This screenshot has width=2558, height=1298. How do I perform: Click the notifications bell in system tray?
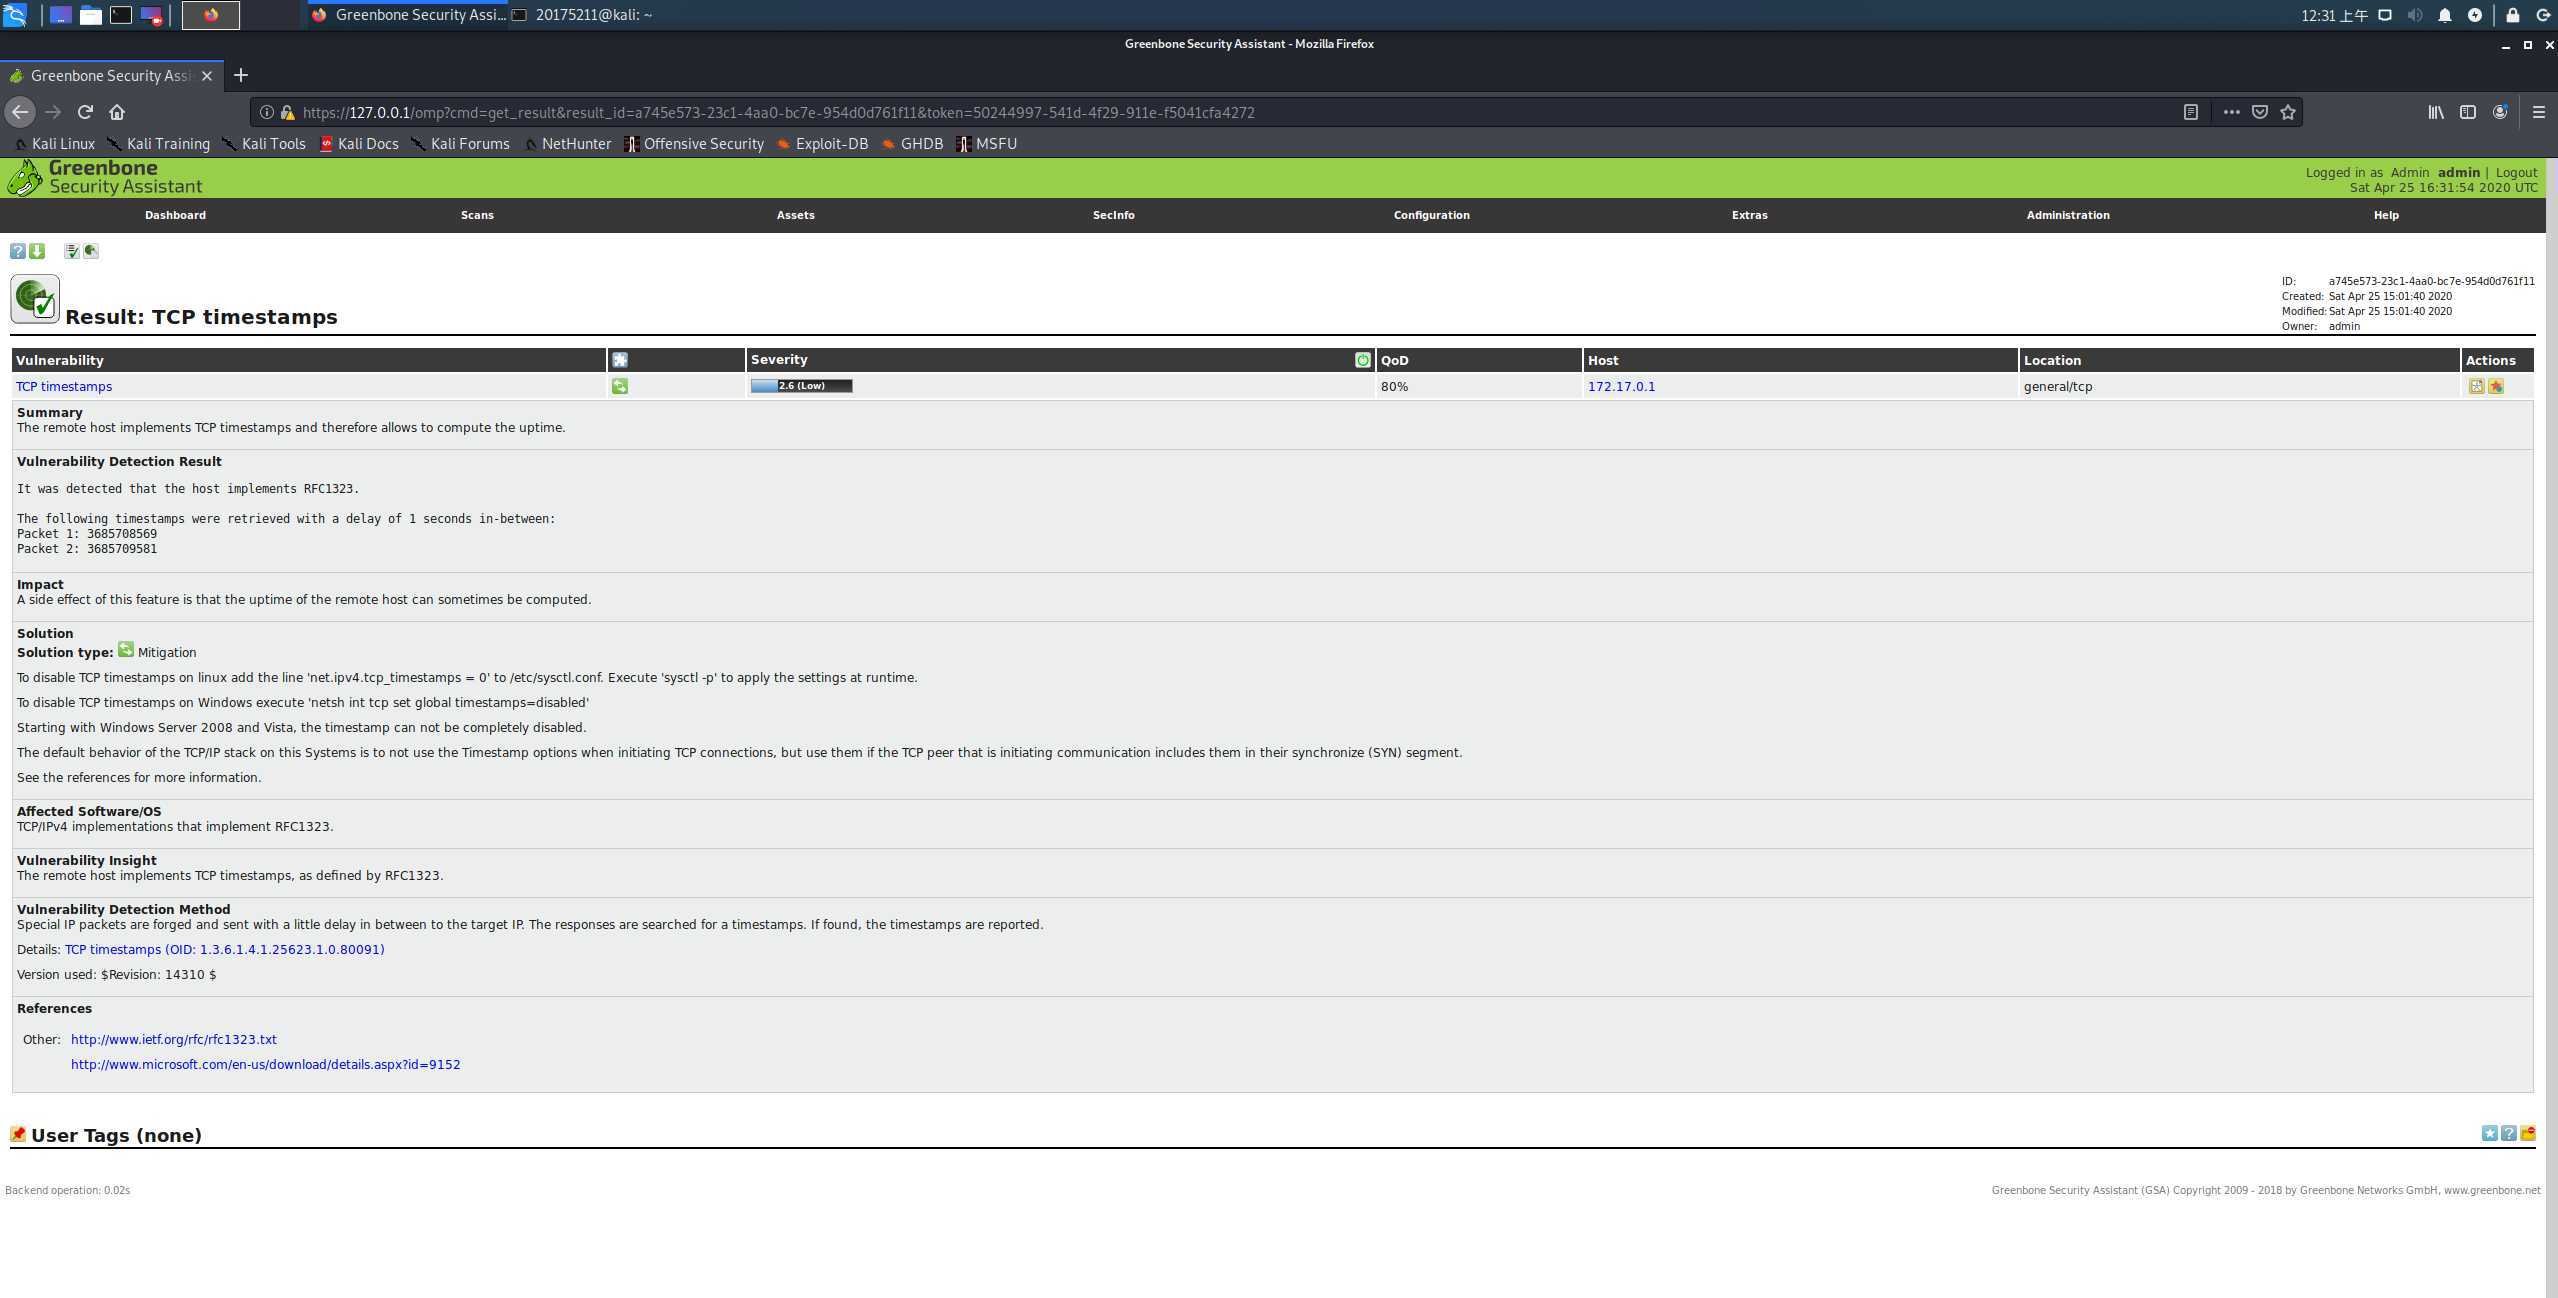tap(2444, 15)
